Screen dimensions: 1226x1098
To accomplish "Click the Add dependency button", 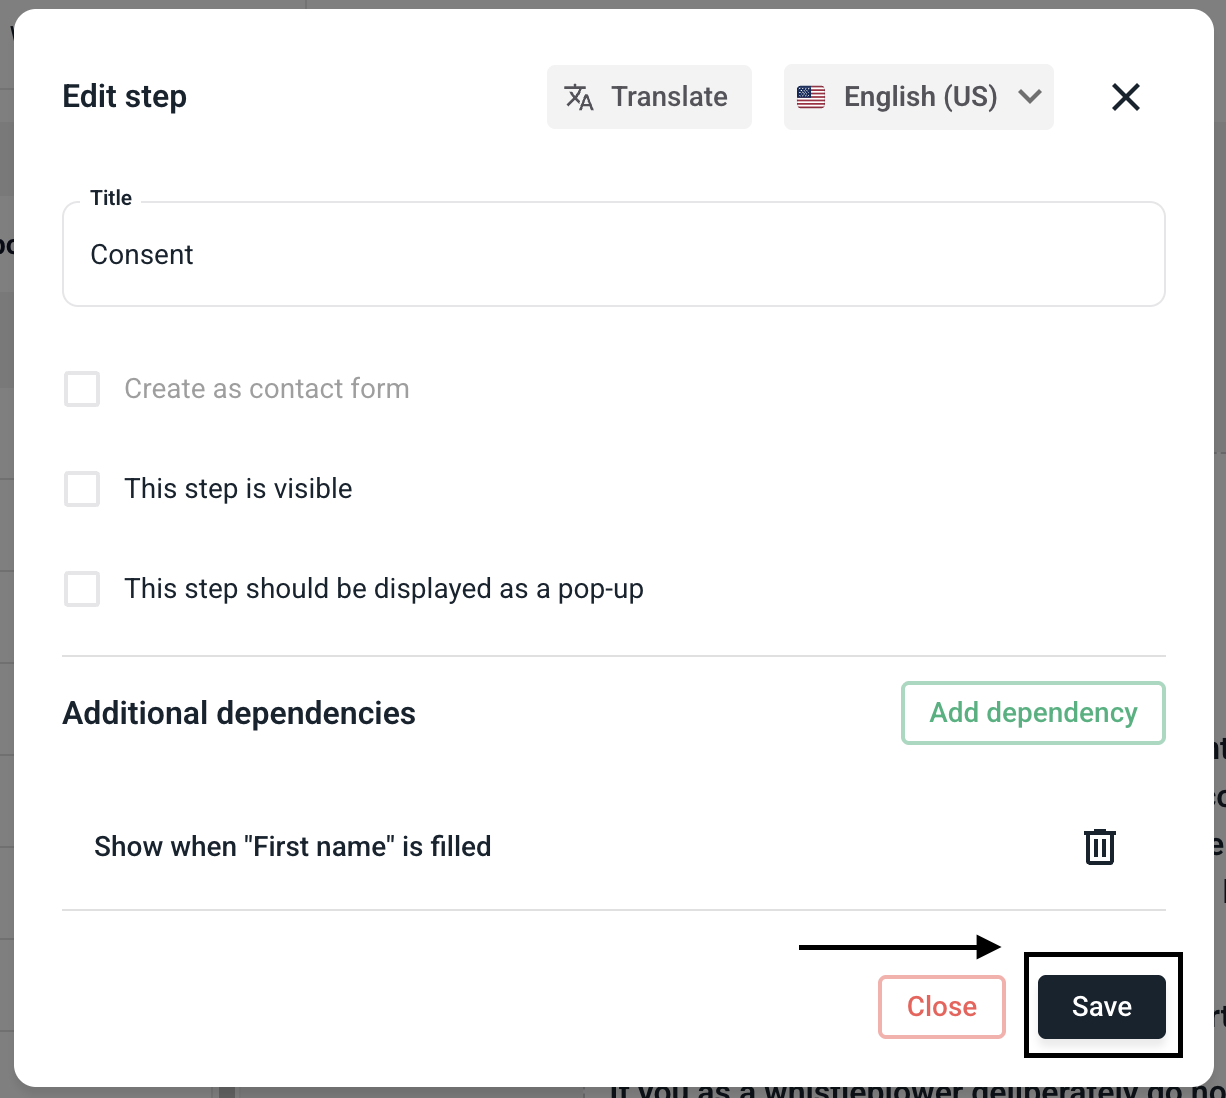I will coord(1033,713).
